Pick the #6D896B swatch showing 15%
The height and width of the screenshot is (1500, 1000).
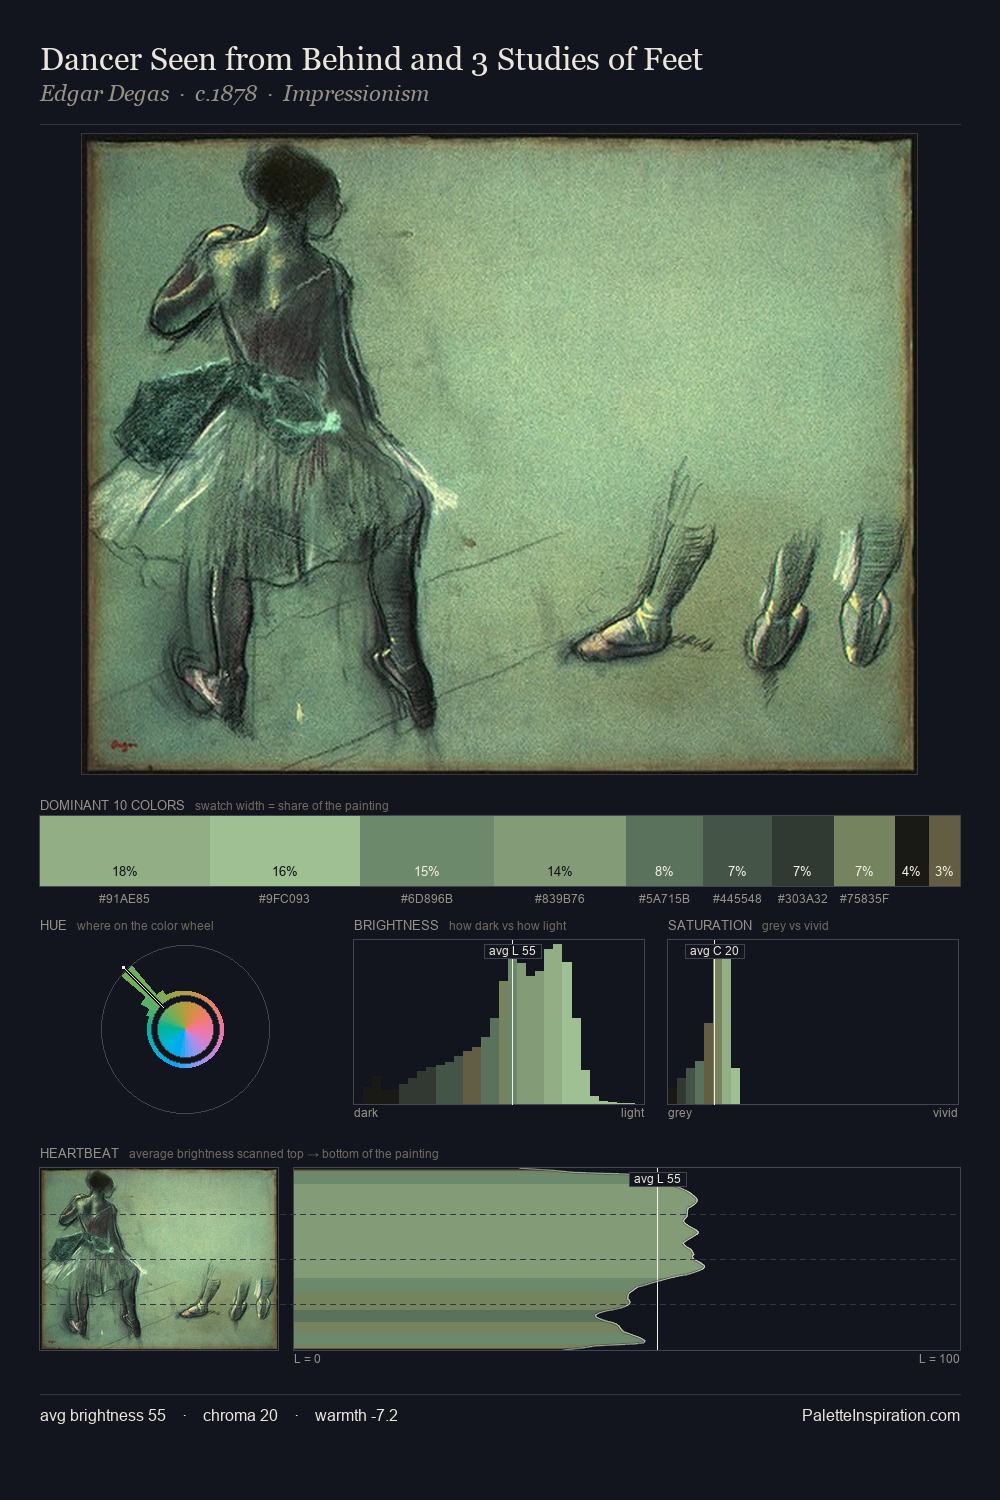coord(427,851)
